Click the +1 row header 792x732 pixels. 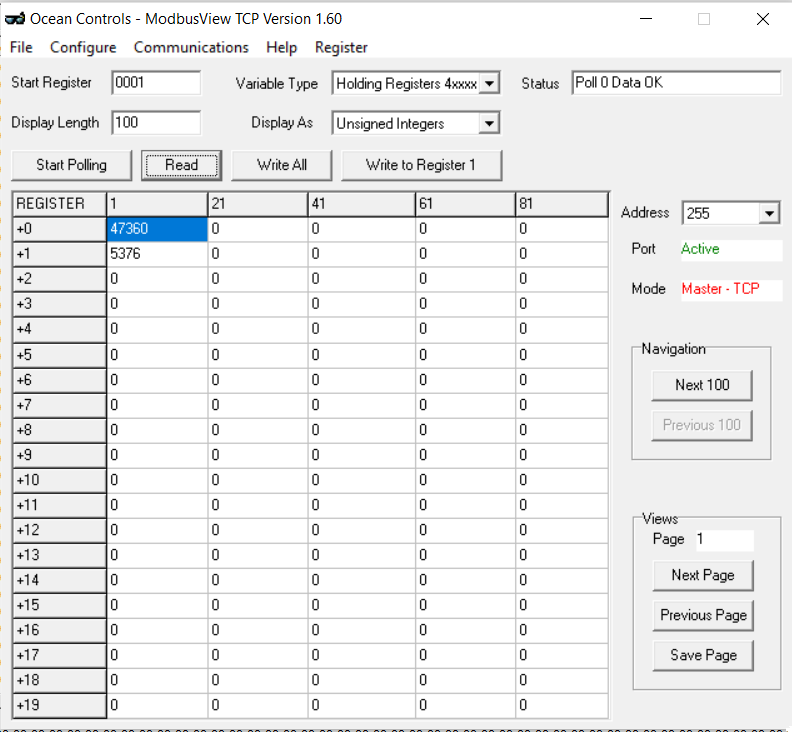point(60,254)
